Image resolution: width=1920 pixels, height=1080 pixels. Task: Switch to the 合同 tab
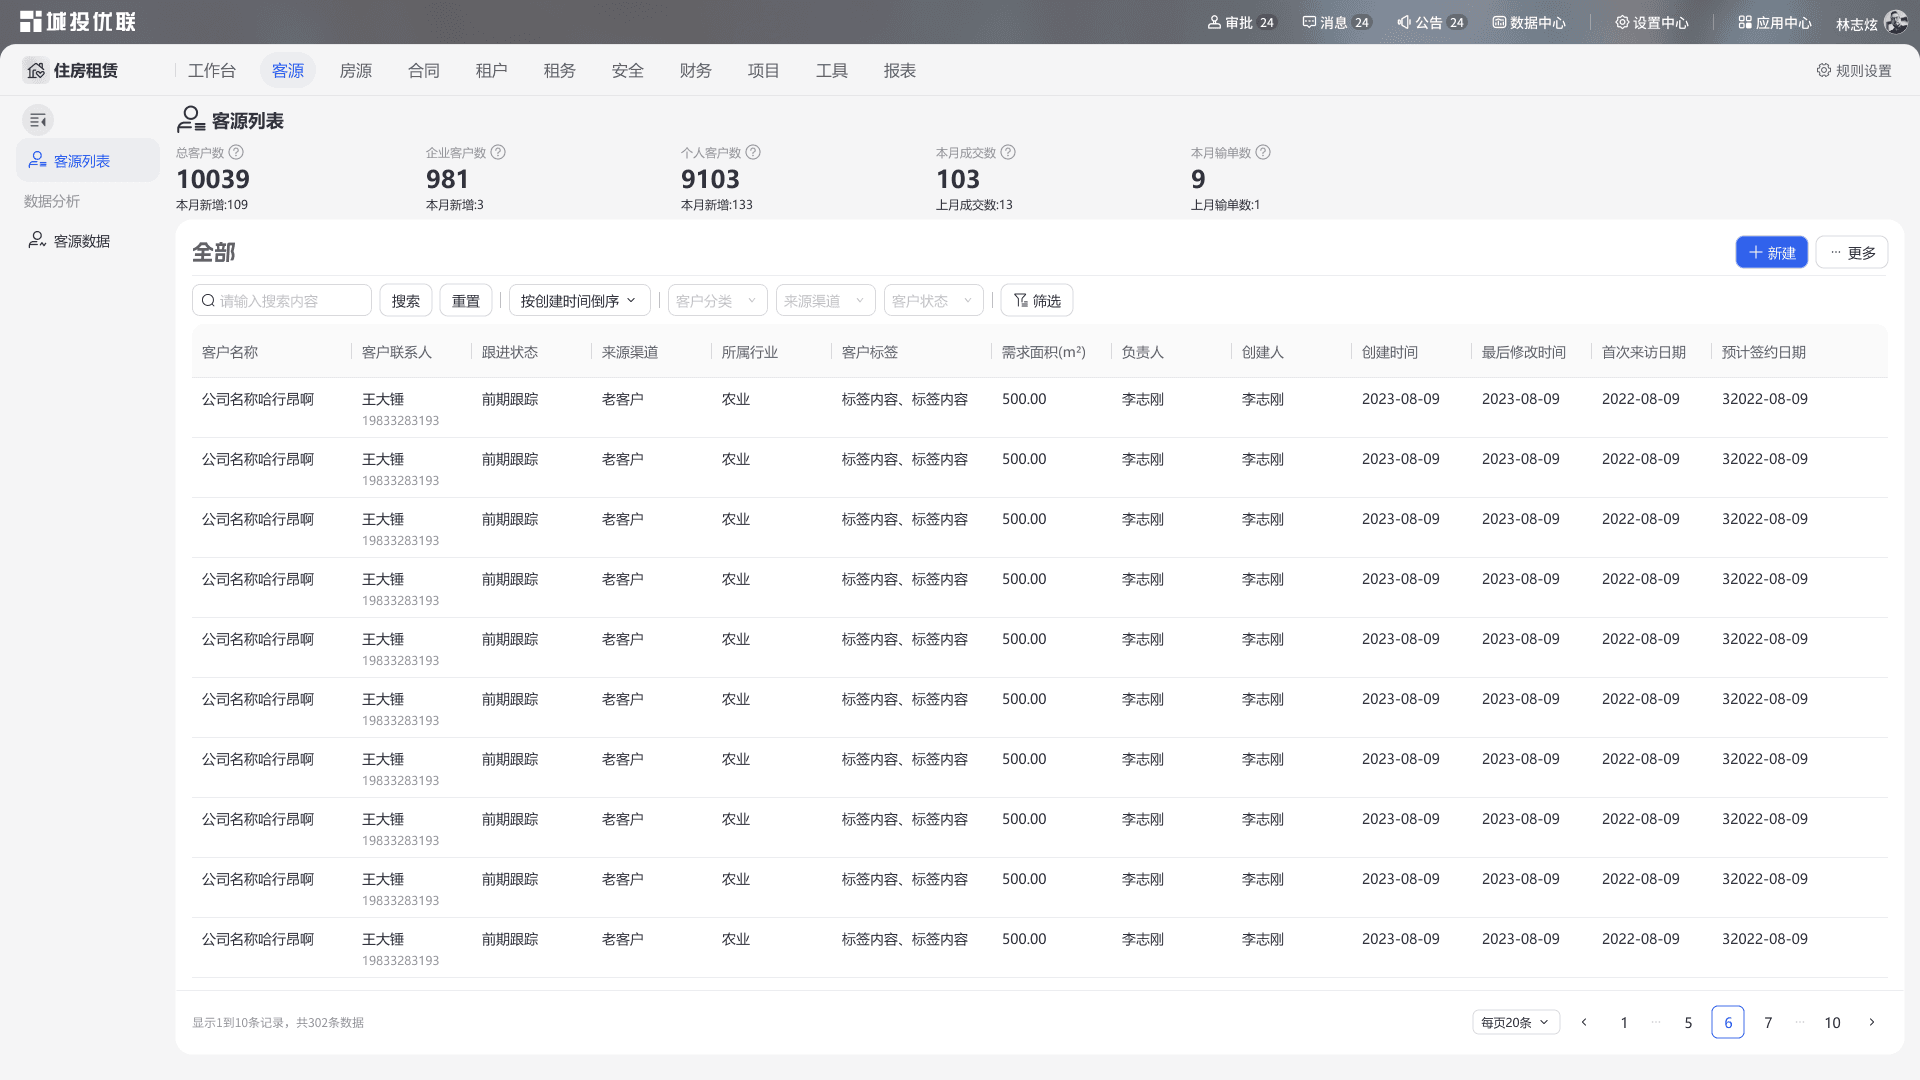[424, 70]
